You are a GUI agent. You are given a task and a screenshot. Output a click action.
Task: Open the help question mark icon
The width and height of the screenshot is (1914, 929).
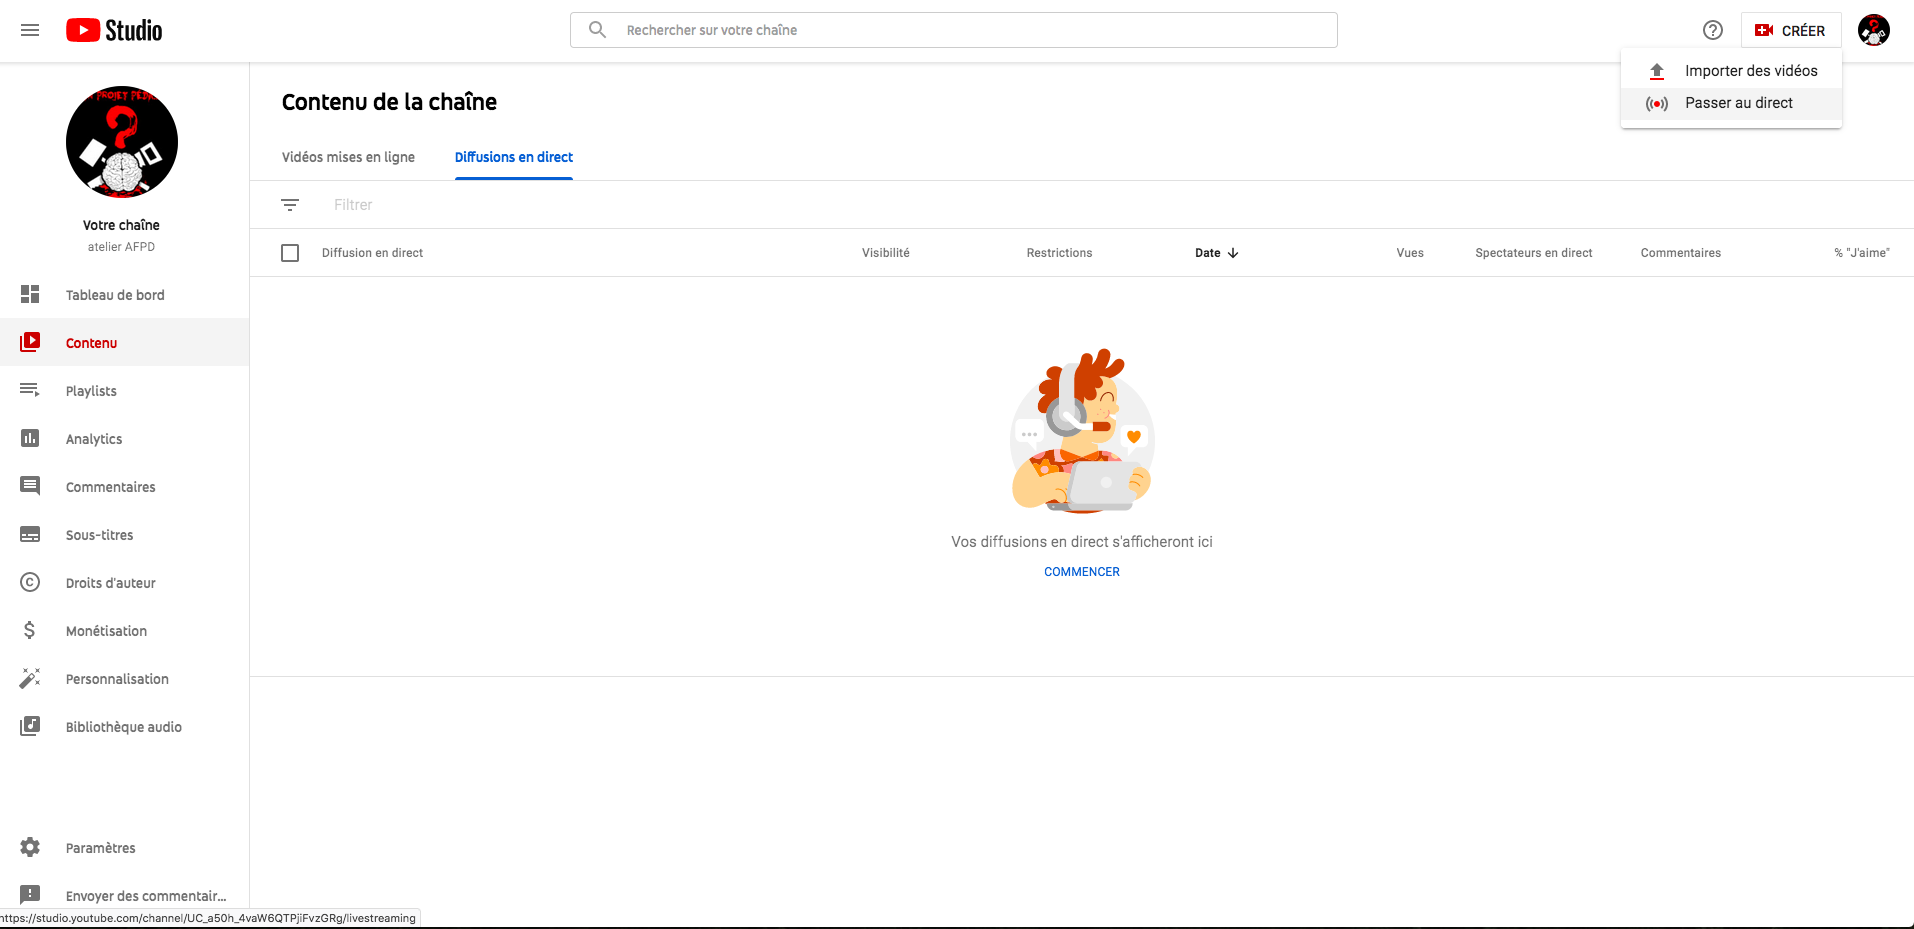(1712, 30)
